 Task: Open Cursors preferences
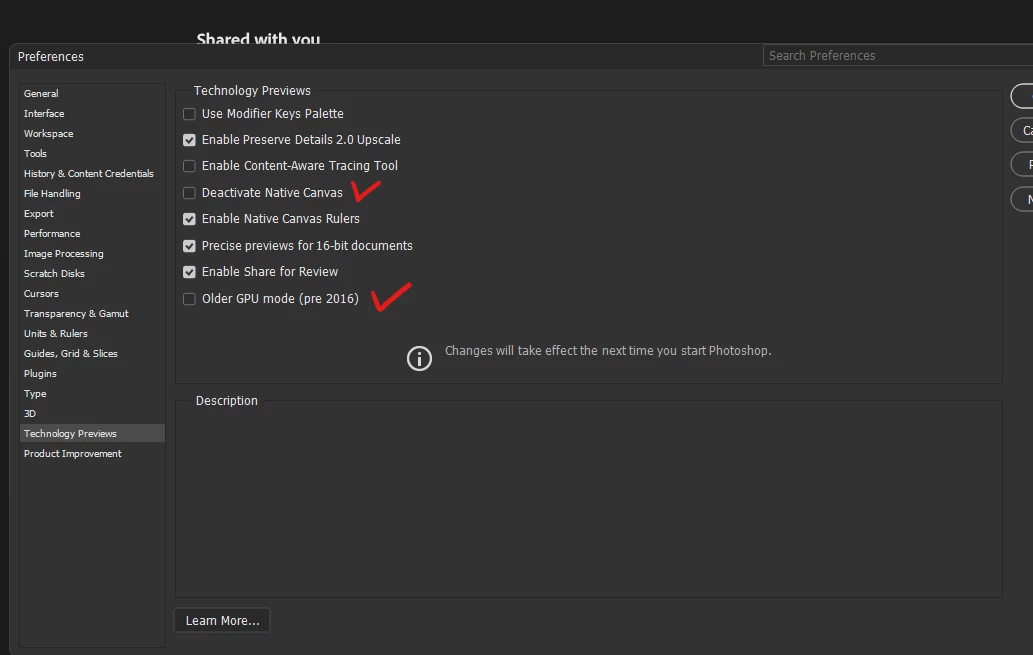(92, 293)
